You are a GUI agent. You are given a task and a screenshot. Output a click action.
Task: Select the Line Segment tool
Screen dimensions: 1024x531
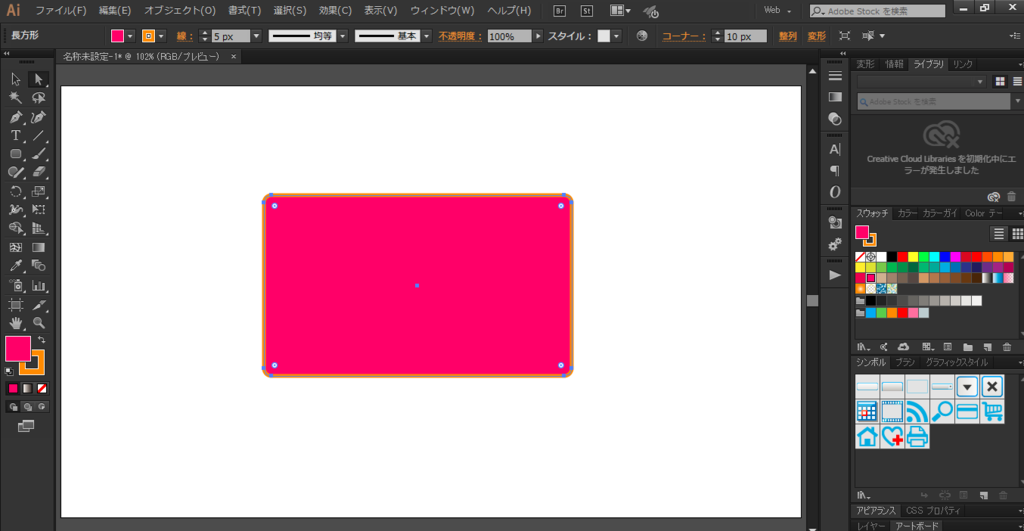[x=38, y=135]
